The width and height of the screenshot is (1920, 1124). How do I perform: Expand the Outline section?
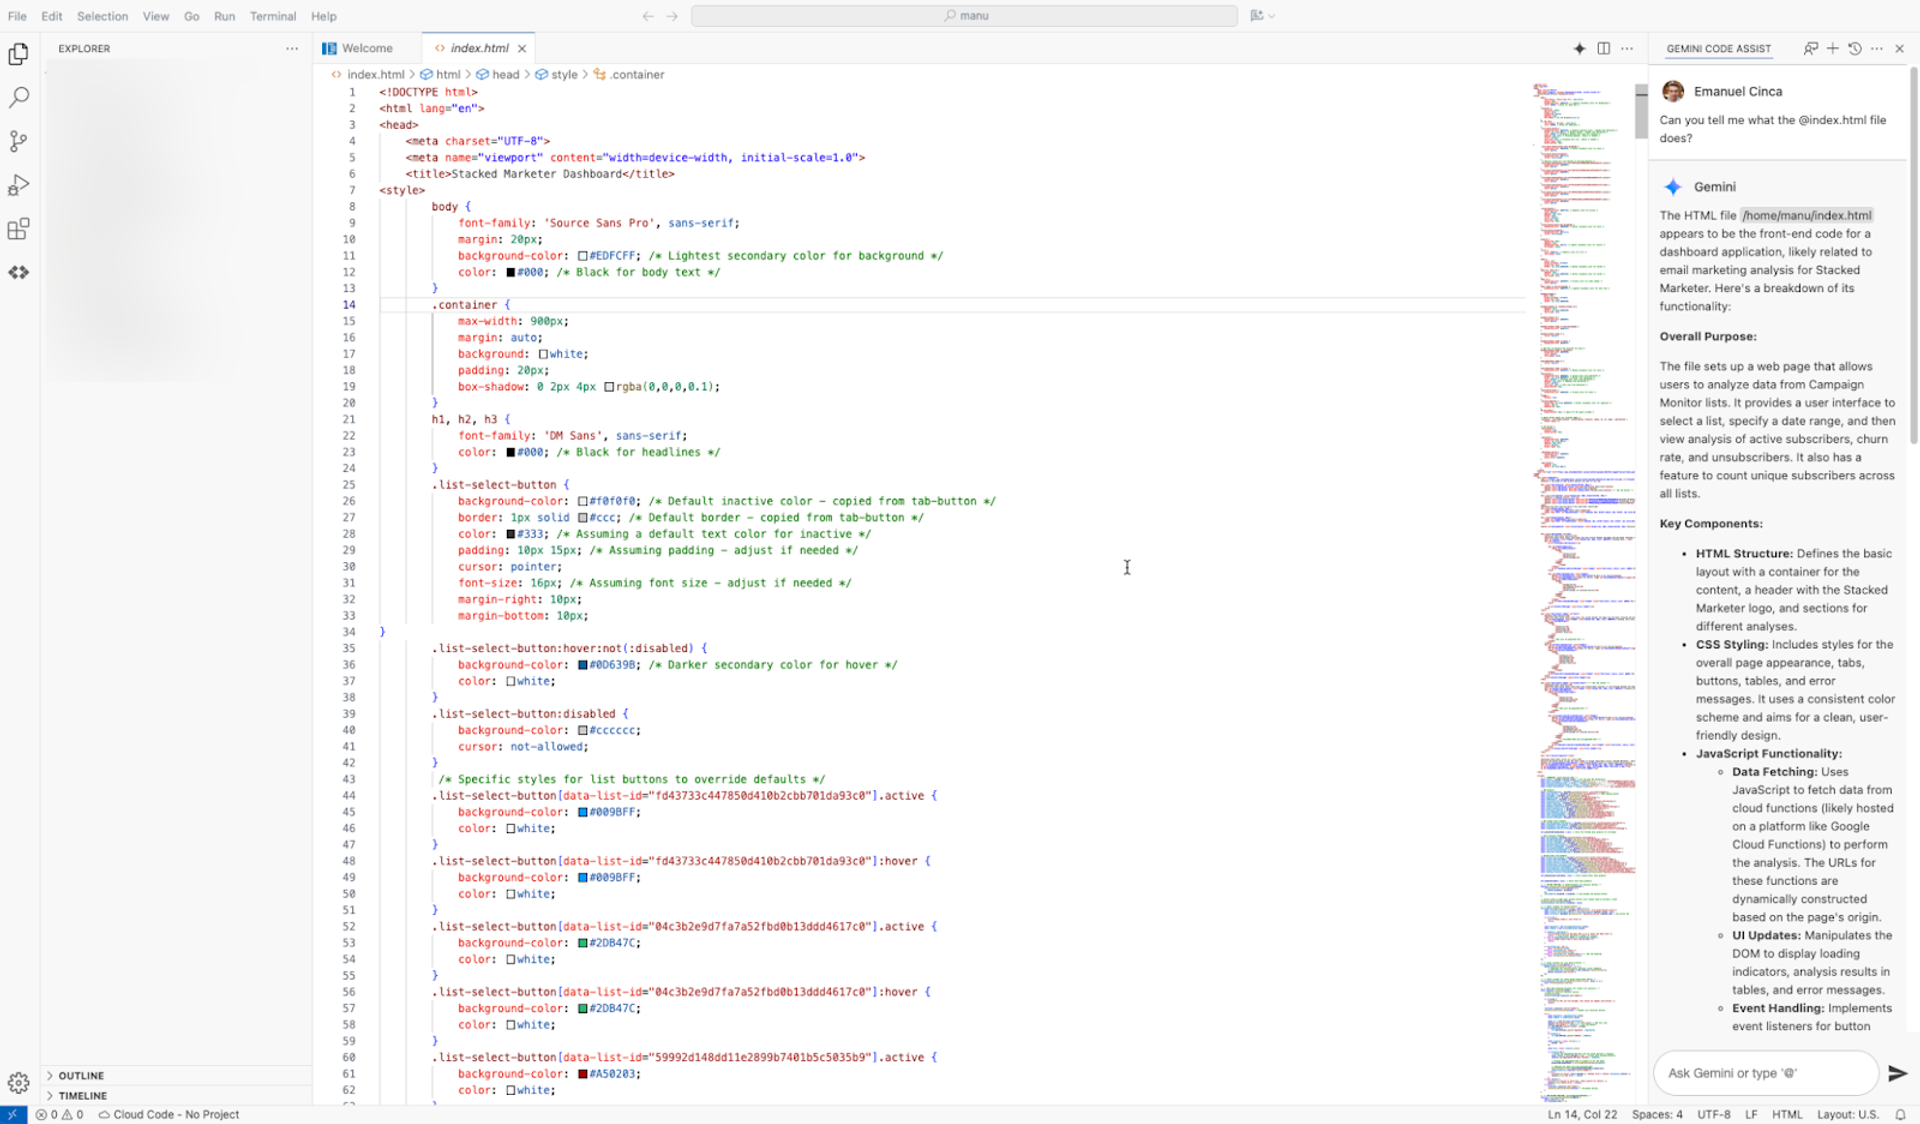point(80,1076)
